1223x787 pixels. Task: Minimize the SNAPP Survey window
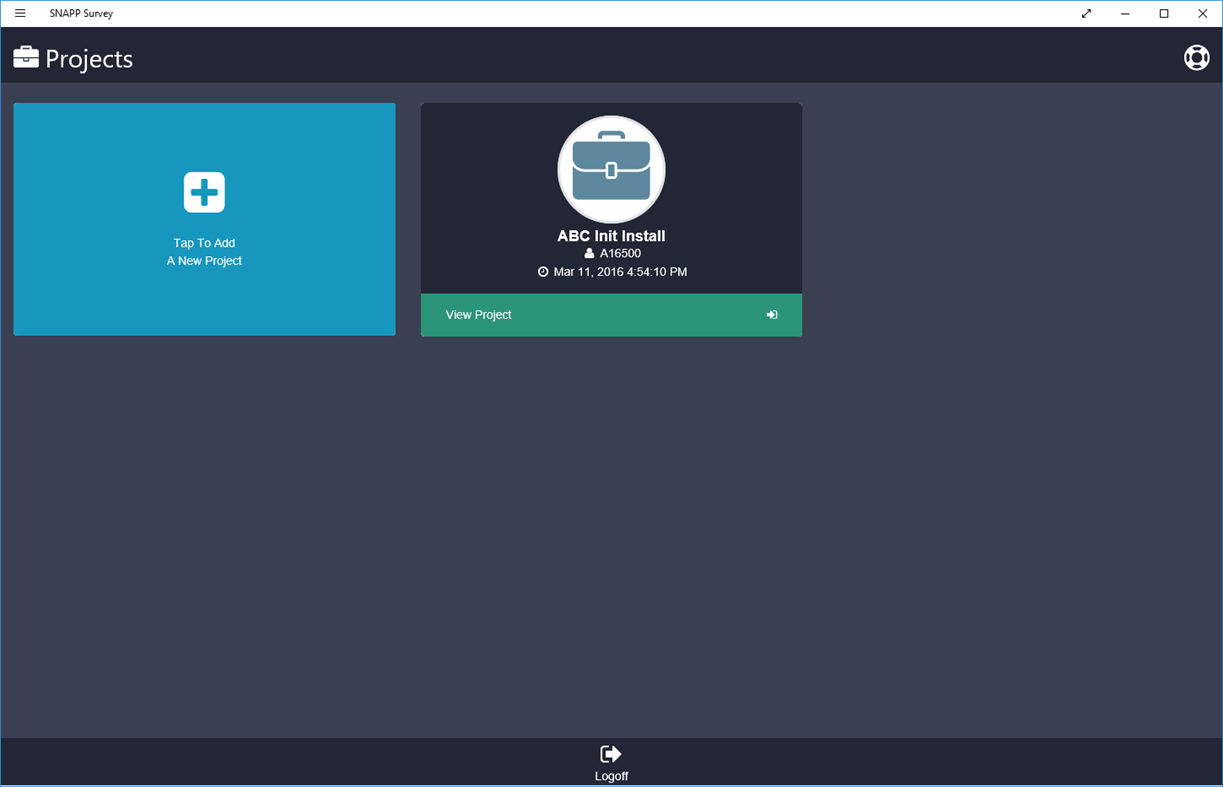point(1124,13)
